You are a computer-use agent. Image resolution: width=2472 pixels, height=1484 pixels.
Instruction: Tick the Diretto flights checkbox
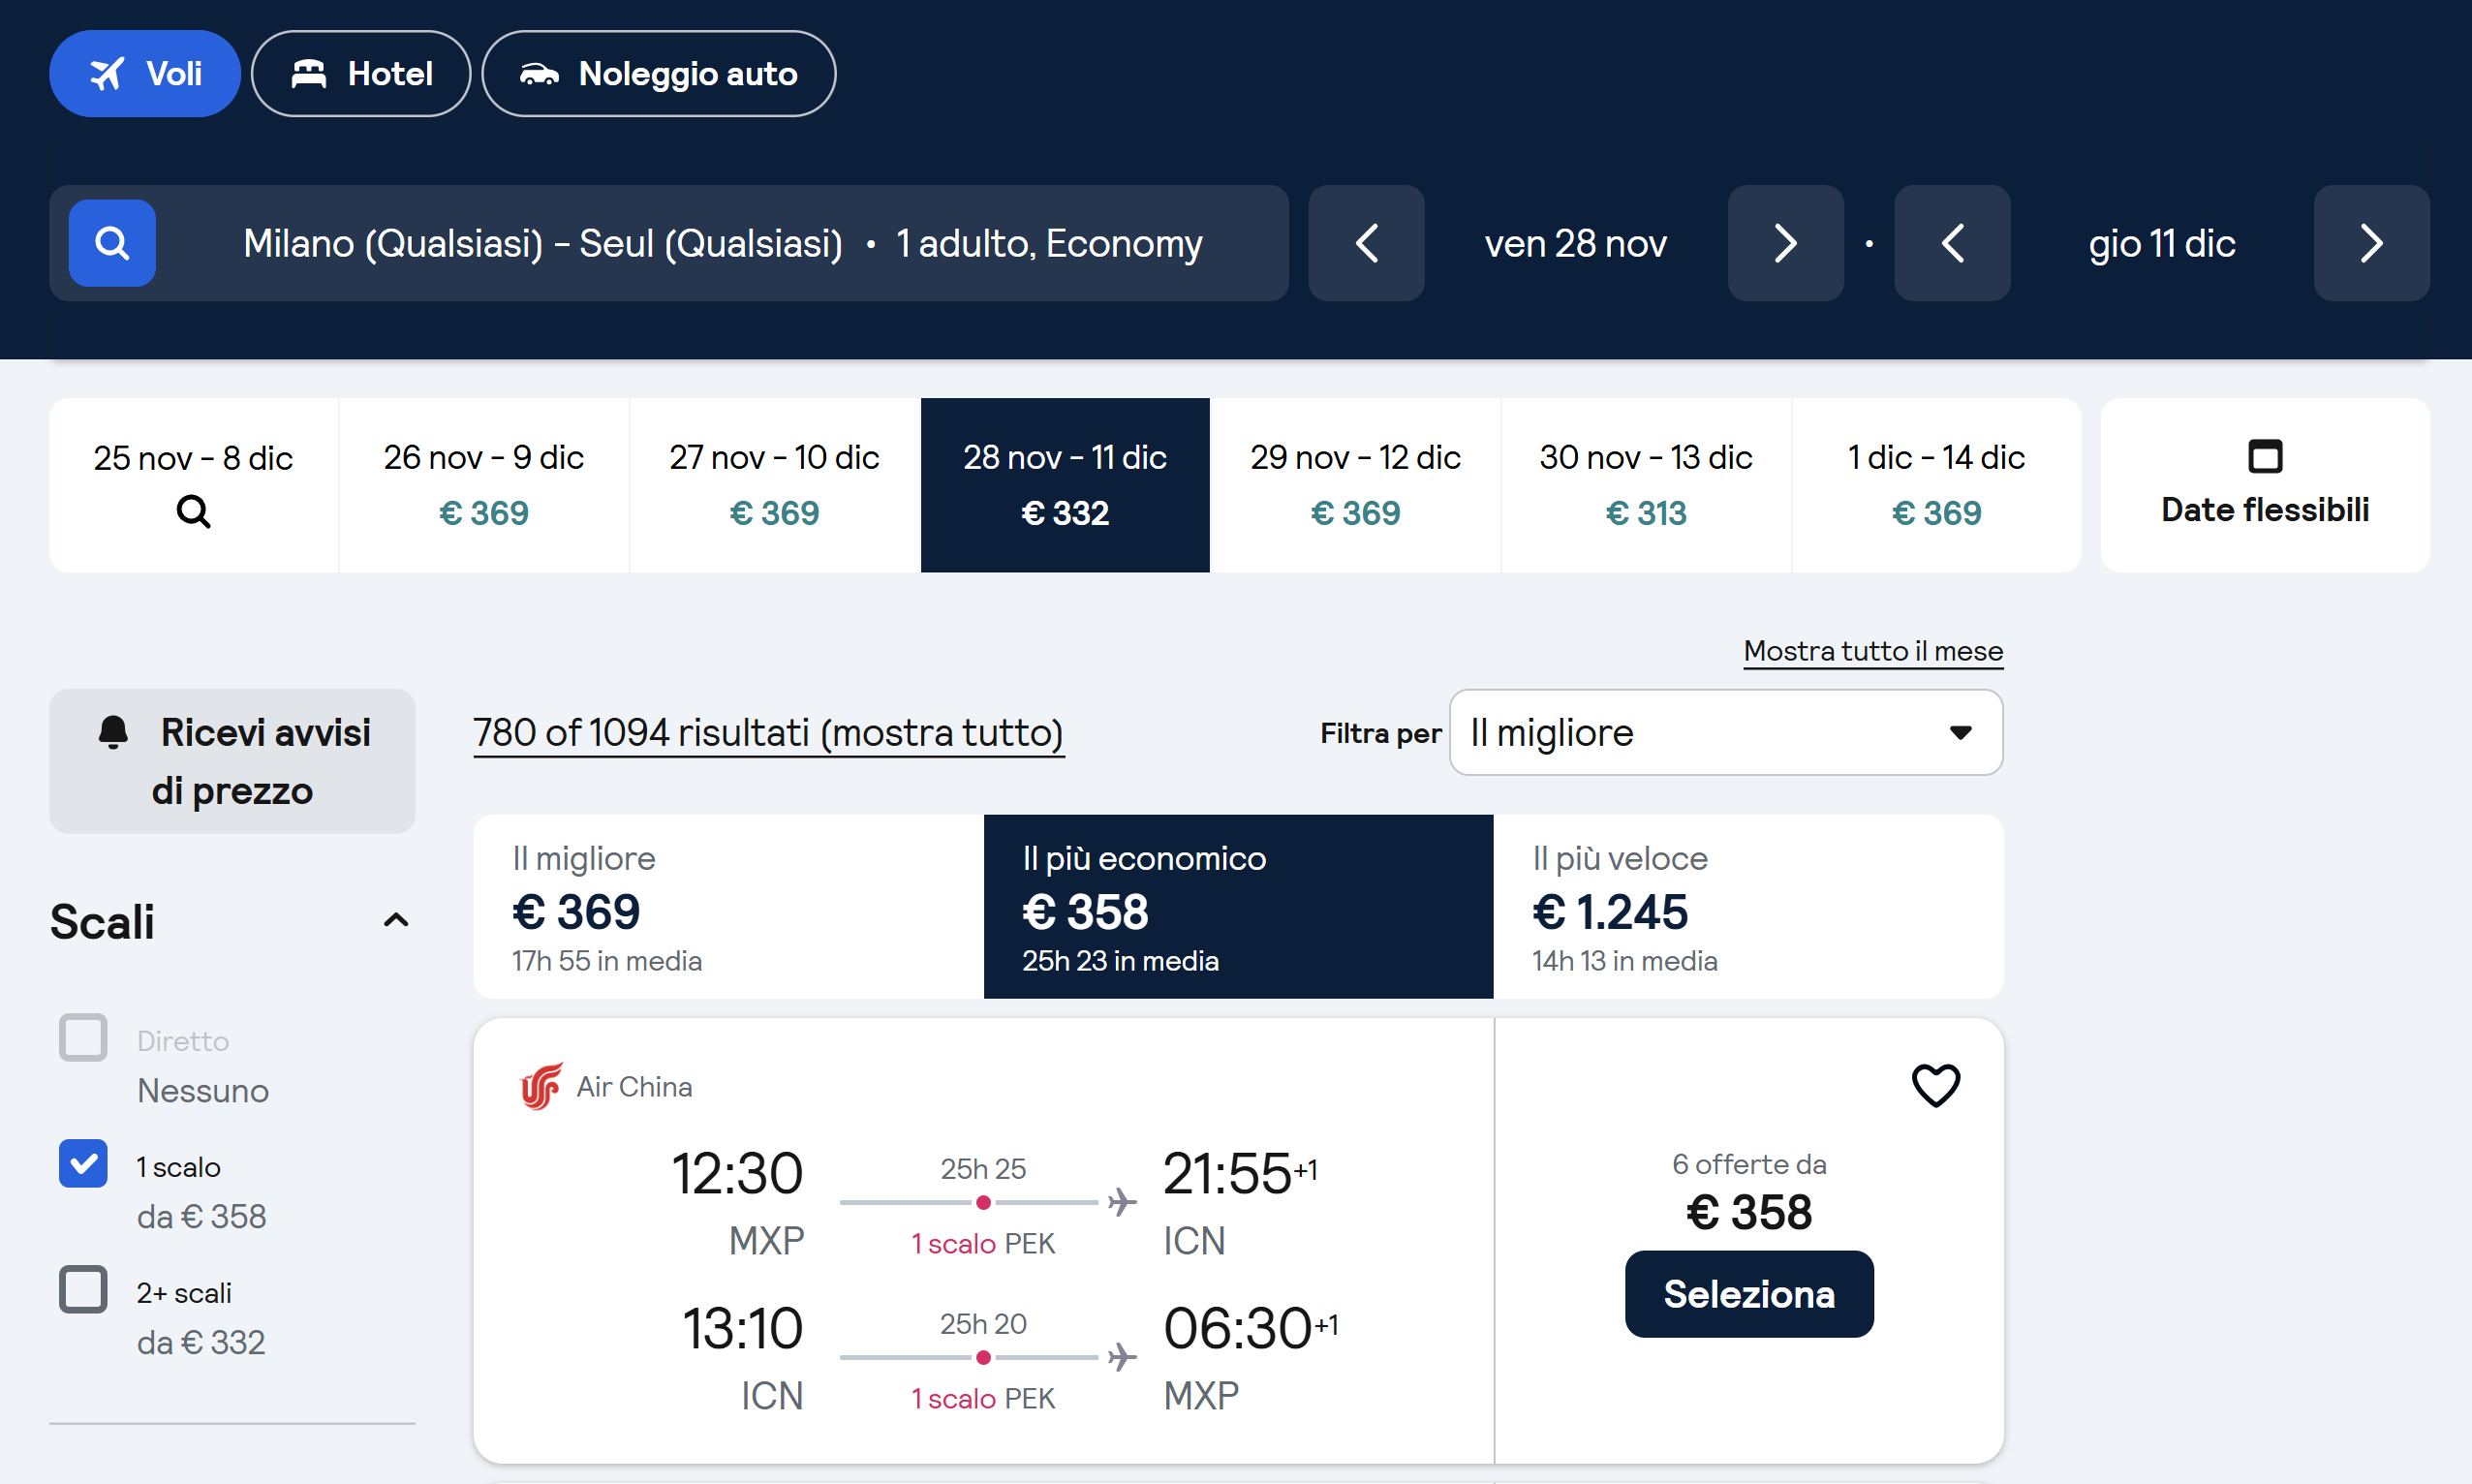83,1038
